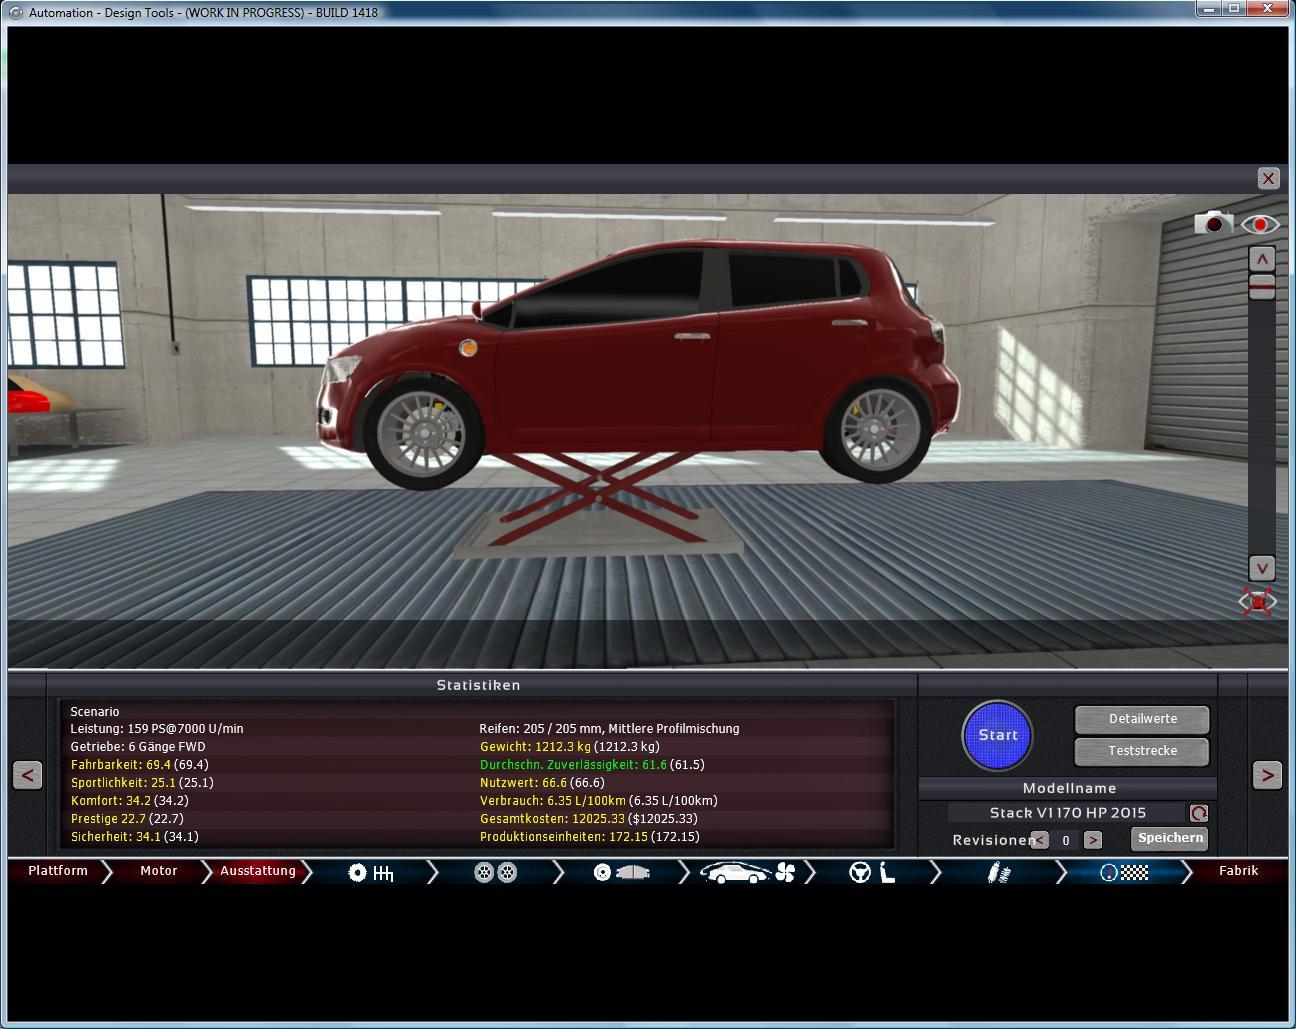
Task: Switch to the Plattform tab
Action: pos(58,871)
